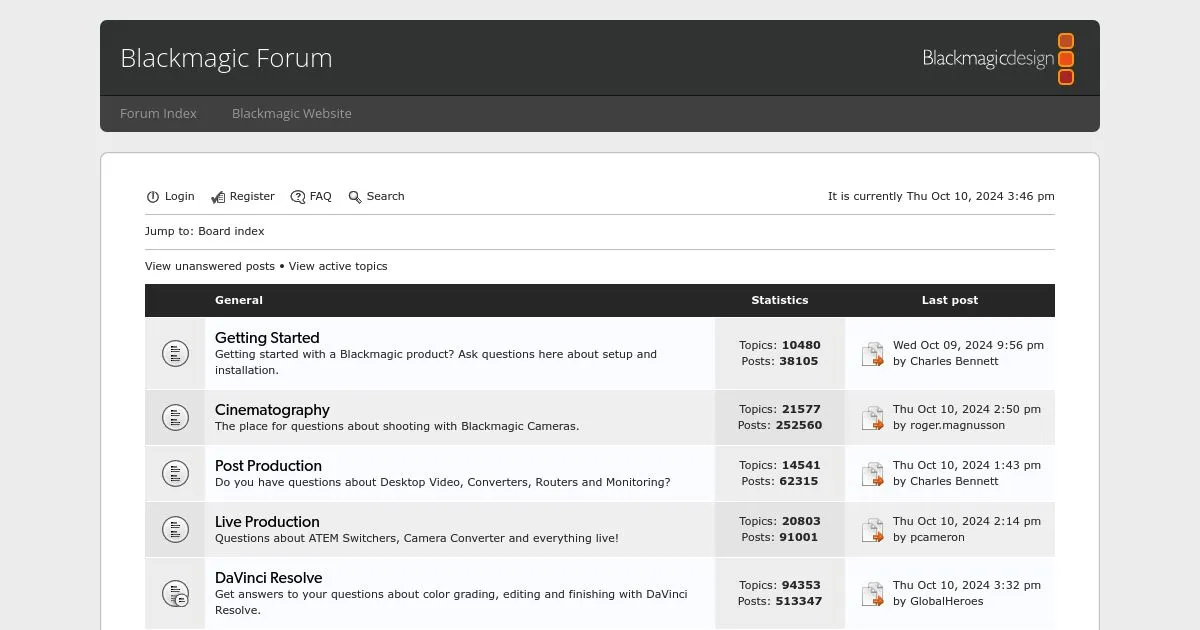Image resolution: width=1200 pixels, height=630 pixels.
Task: Click posts count 252560
Action: [x=798, y=425]
